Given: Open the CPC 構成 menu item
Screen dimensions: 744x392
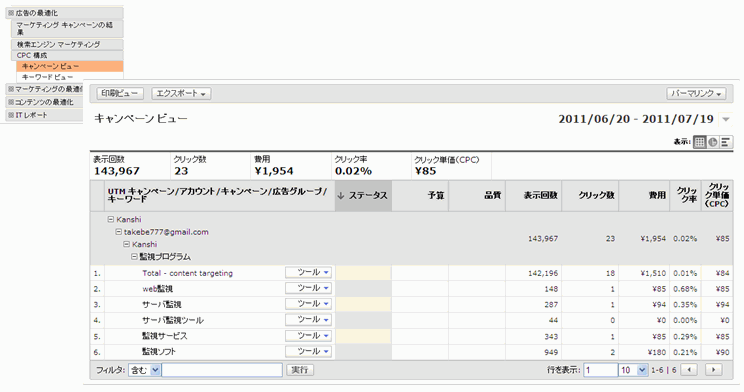Looking at the screenshot, I should [67, 55].
